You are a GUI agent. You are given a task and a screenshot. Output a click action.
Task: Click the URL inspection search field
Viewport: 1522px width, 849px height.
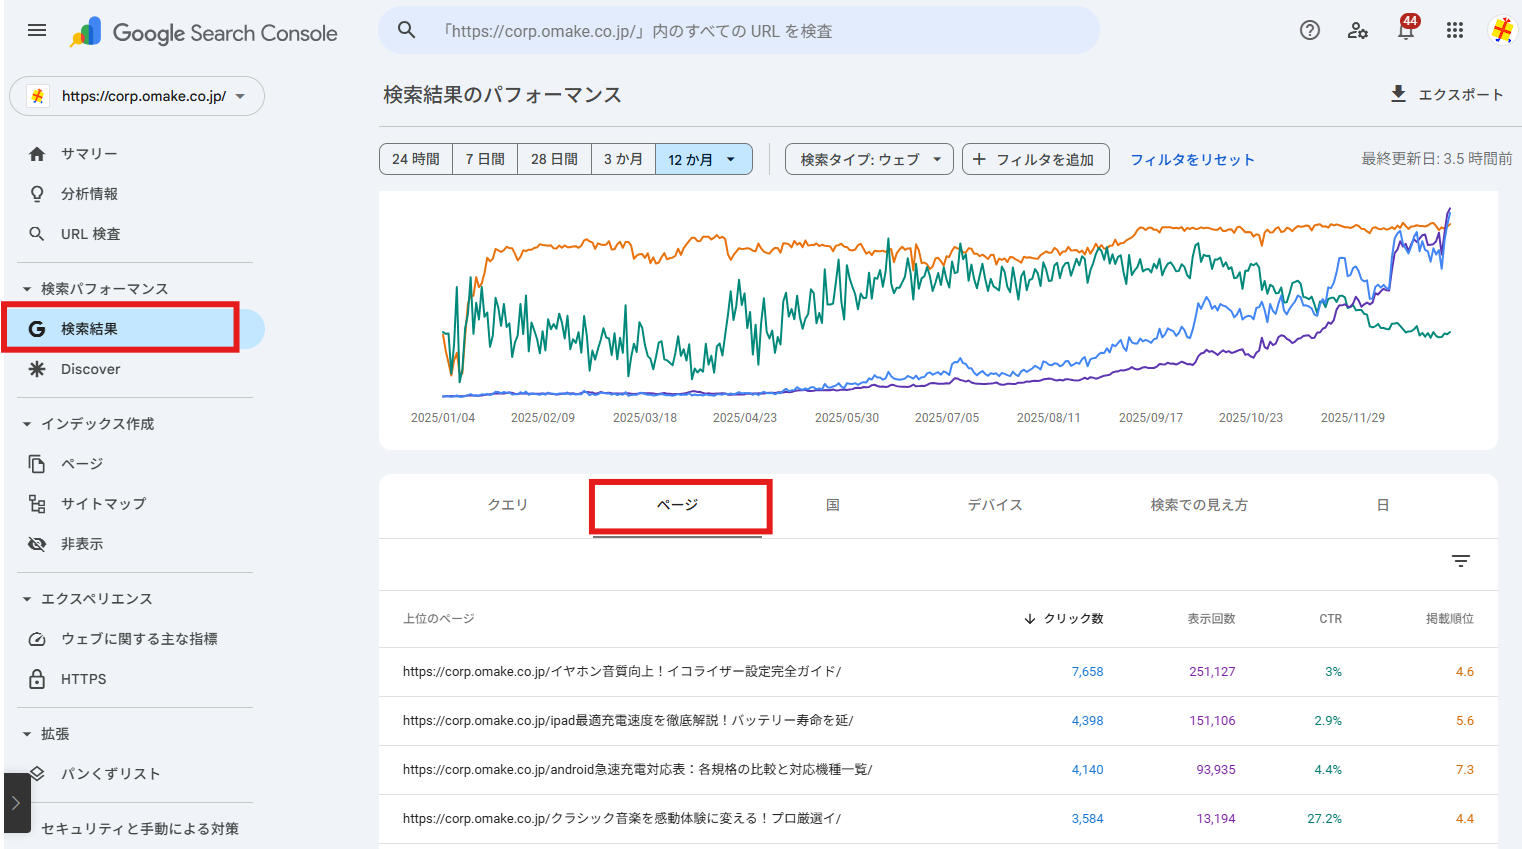click(x=740, y=31)
